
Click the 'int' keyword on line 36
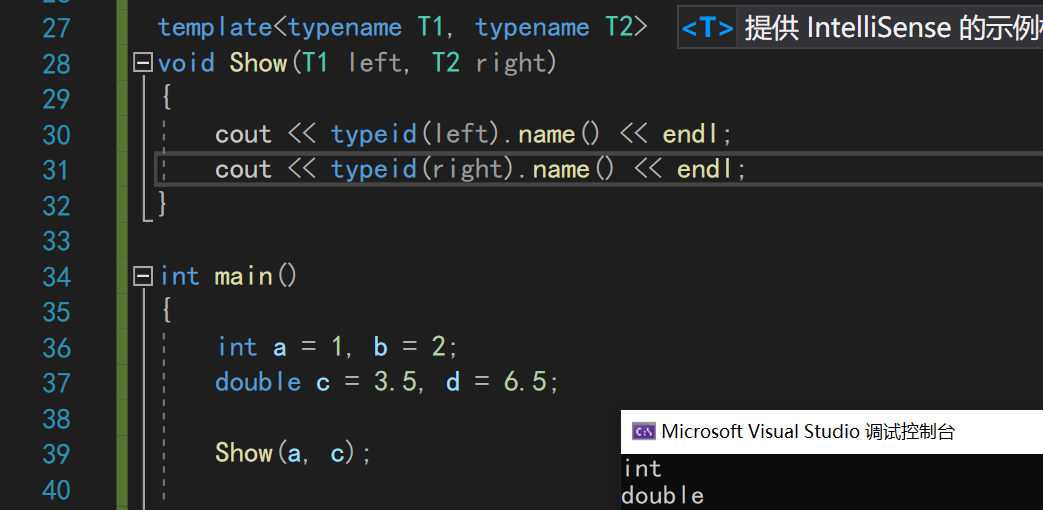pos(237,347)
